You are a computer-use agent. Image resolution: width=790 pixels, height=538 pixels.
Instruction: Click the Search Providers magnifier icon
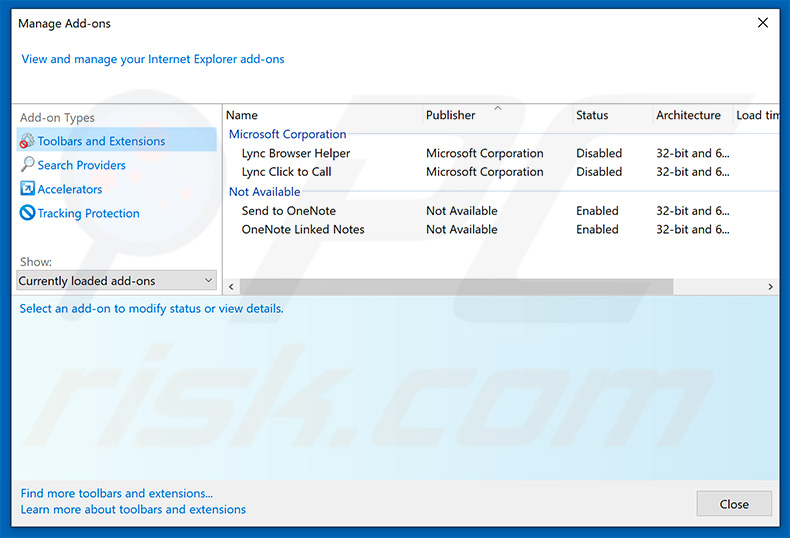point(27,165)
